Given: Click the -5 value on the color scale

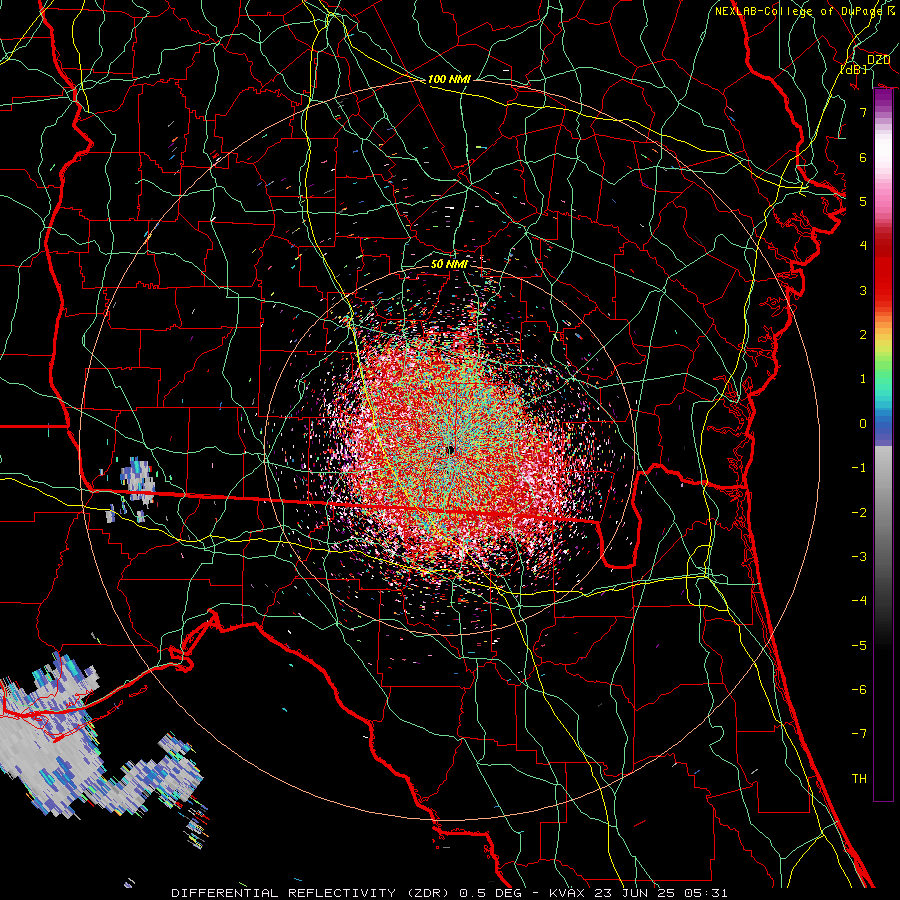Looking at the screenshot, I should (859, 646).
